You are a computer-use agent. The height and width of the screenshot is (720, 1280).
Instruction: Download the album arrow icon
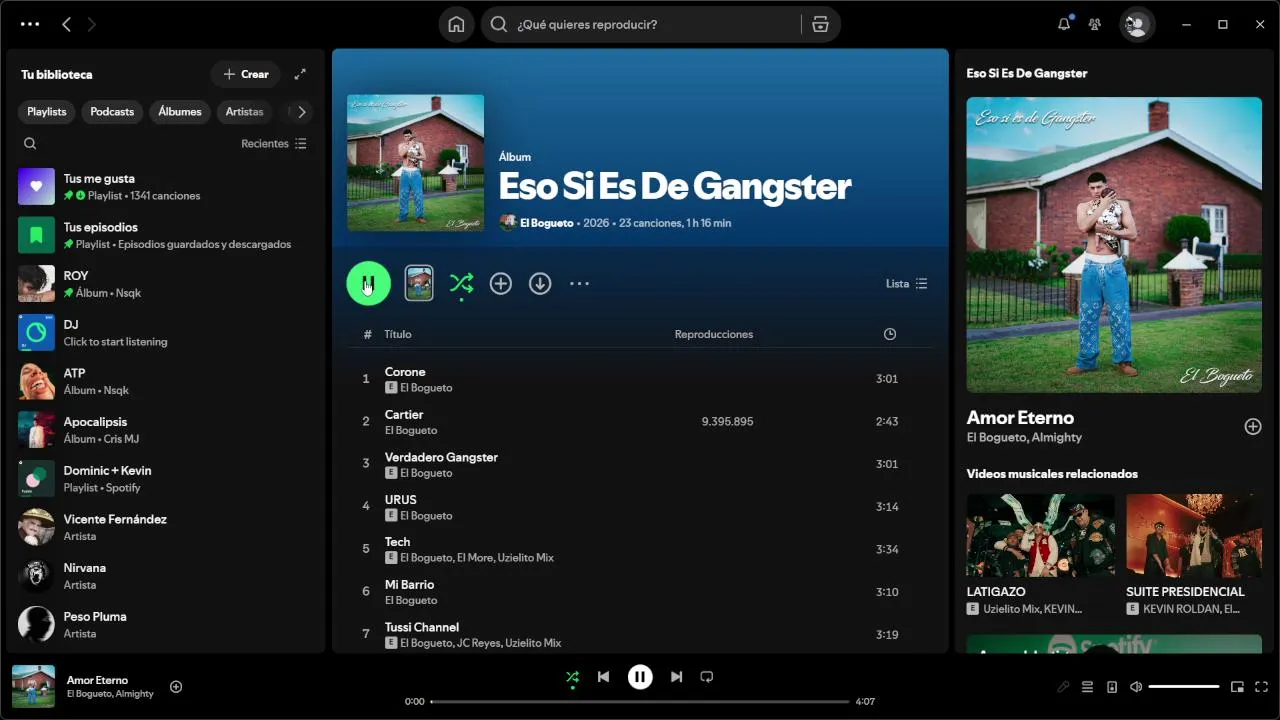point(540,284)
